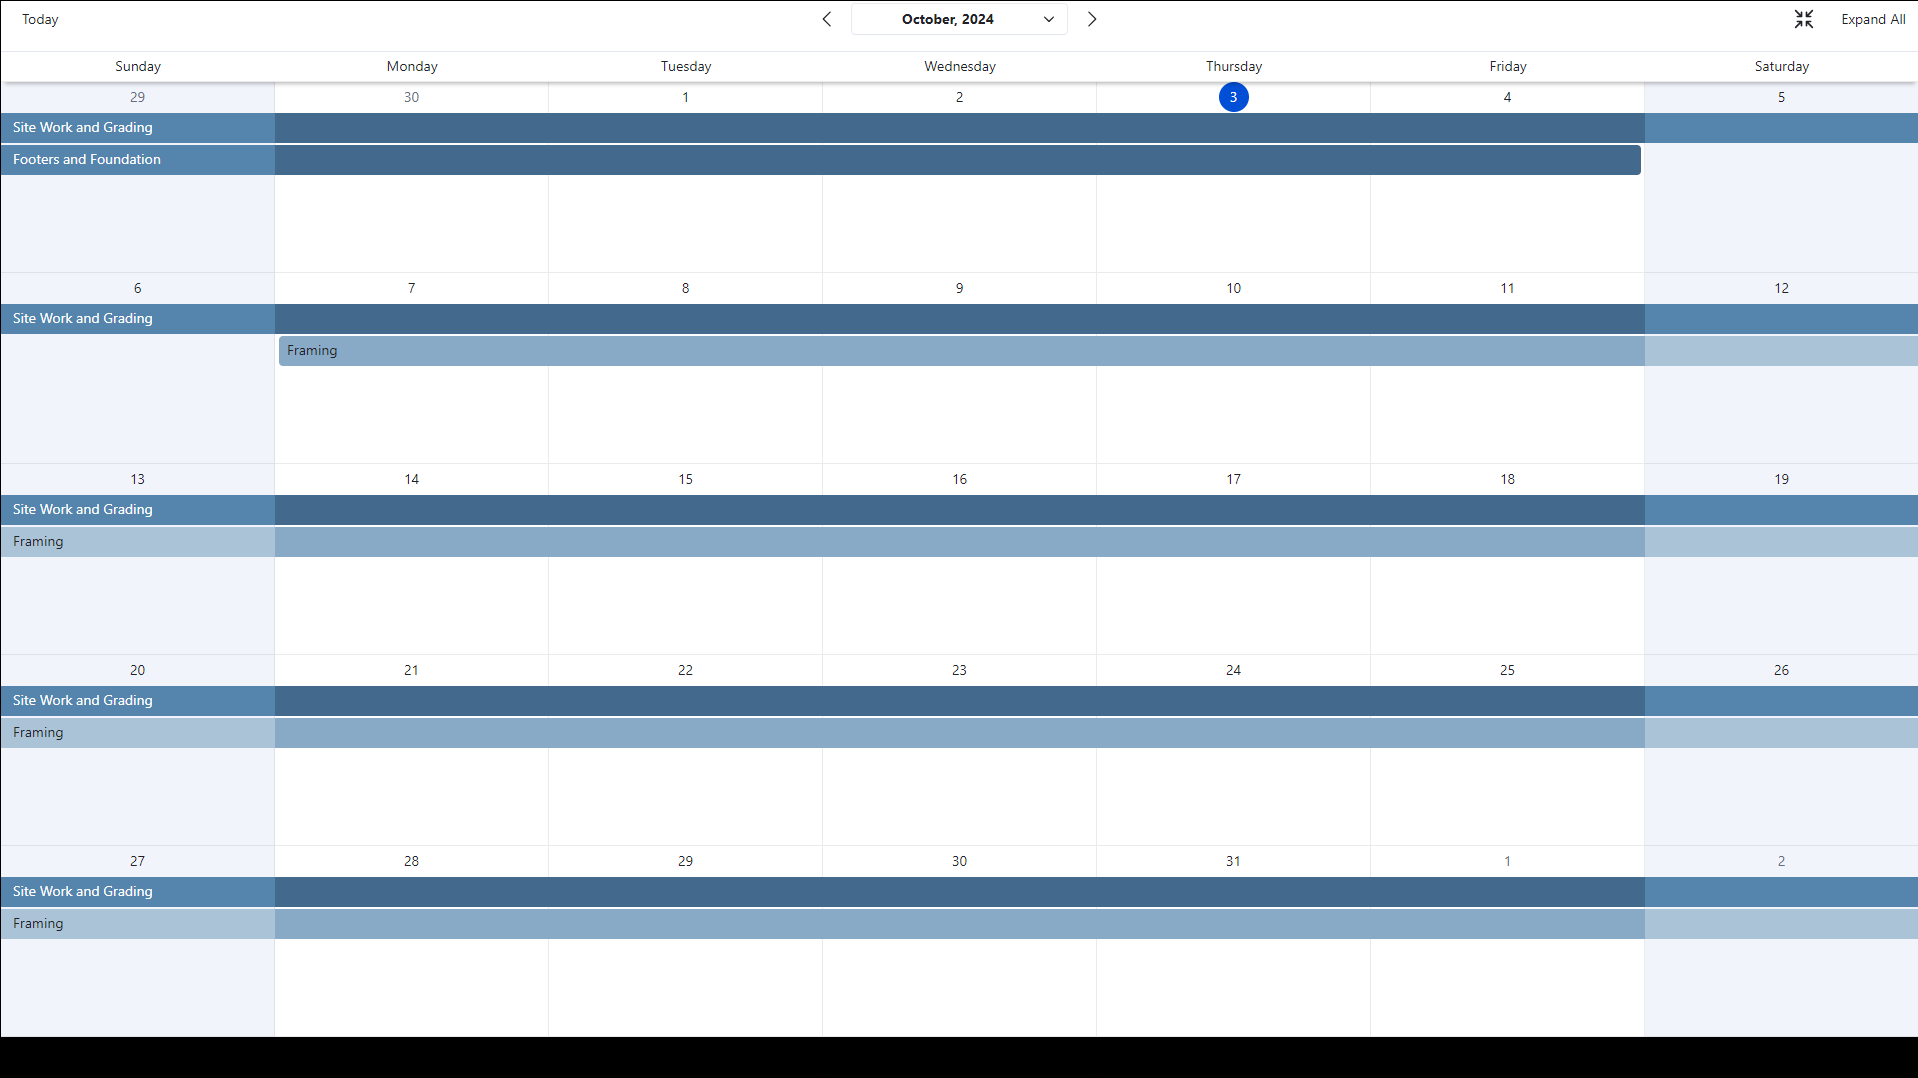
Task: Open Site Work and Grading in week of 13
Action: (x=959, y=510)
